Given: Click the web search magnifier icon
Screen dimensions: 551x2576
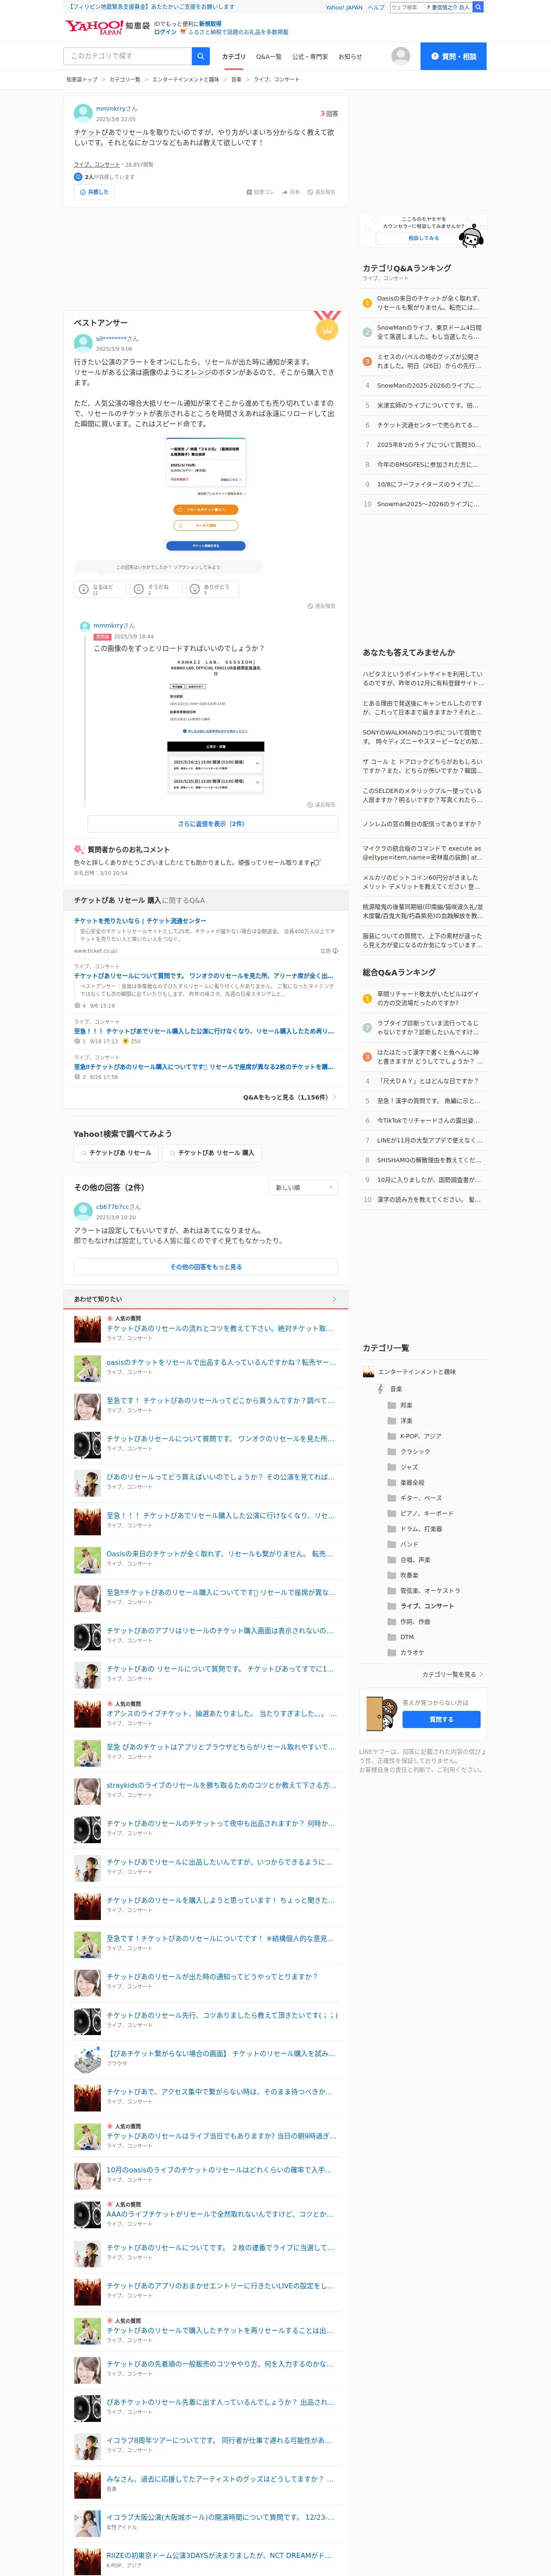Looking at the screenshot, I should [x=478, y=7].
